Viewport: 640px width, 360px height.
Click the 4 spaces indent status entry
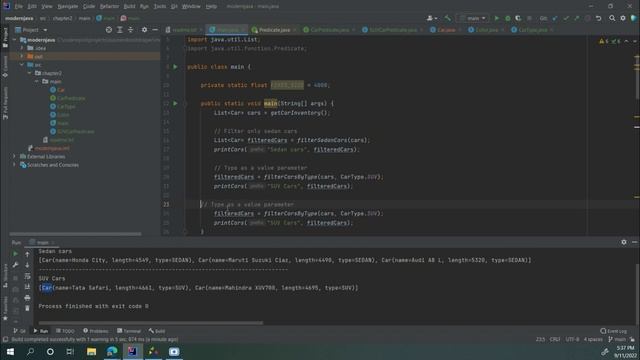[x=593, y=339]
